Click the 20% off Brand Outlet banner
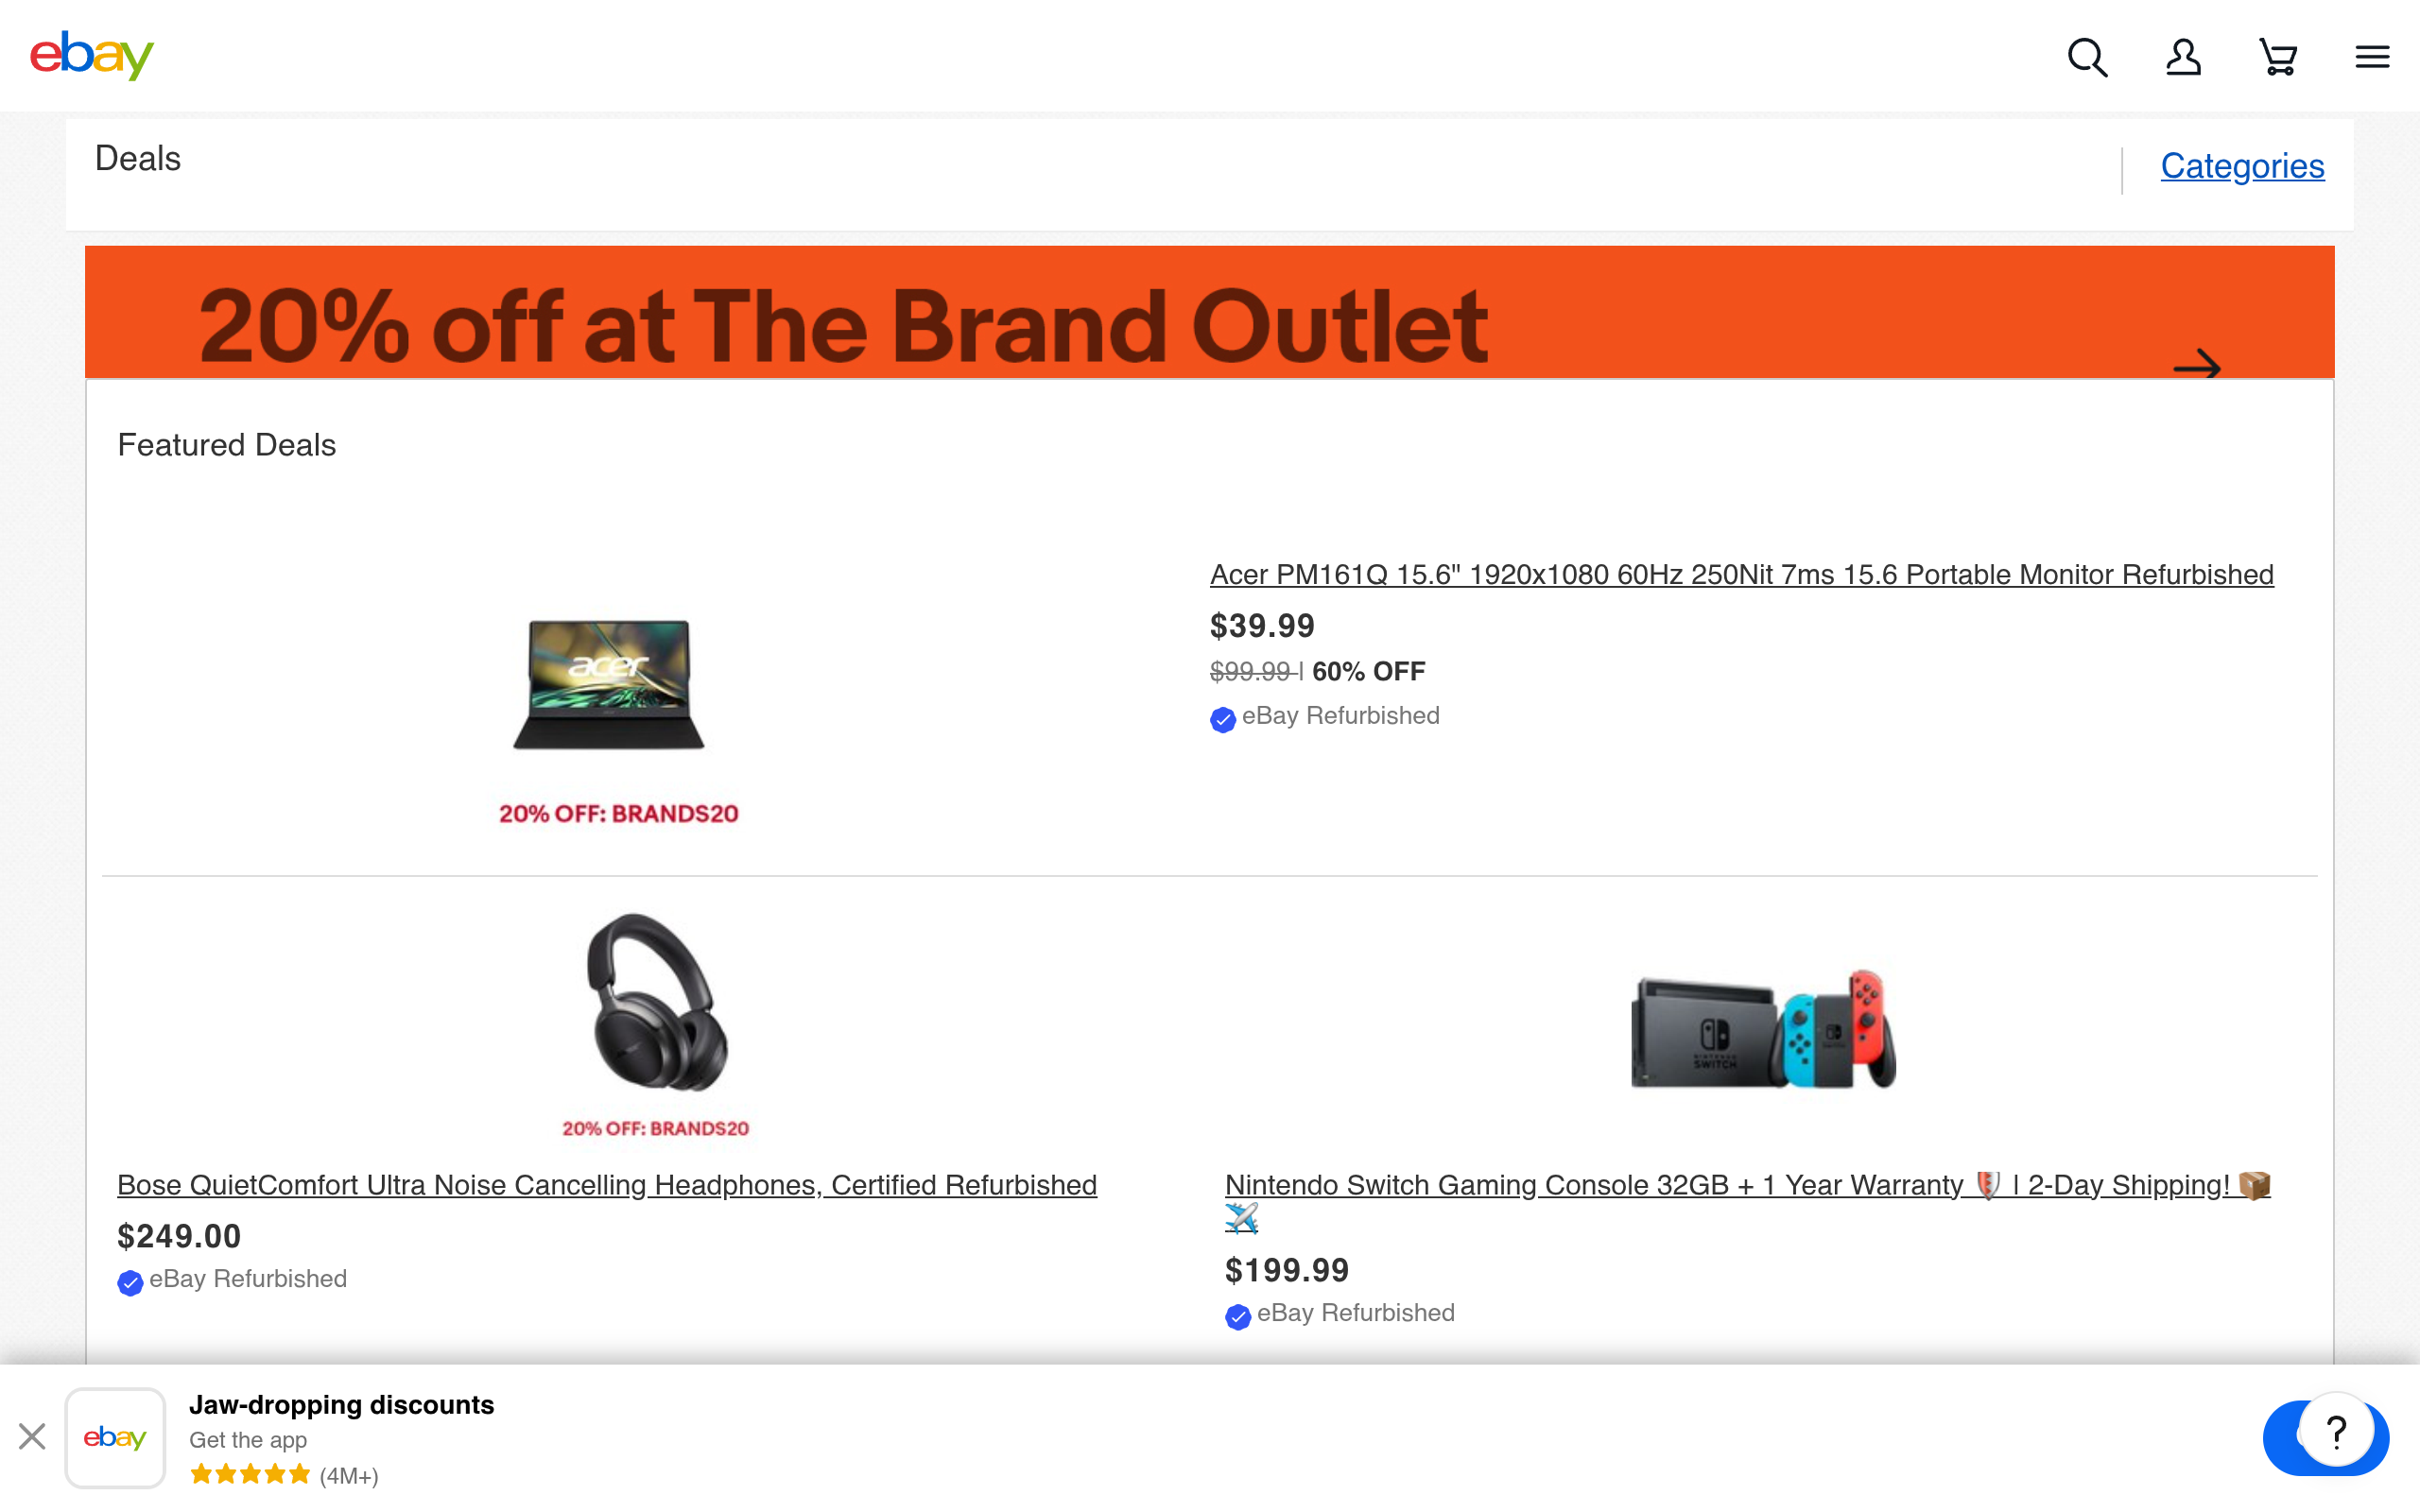The image size is (2420, 1512). 1209,312
